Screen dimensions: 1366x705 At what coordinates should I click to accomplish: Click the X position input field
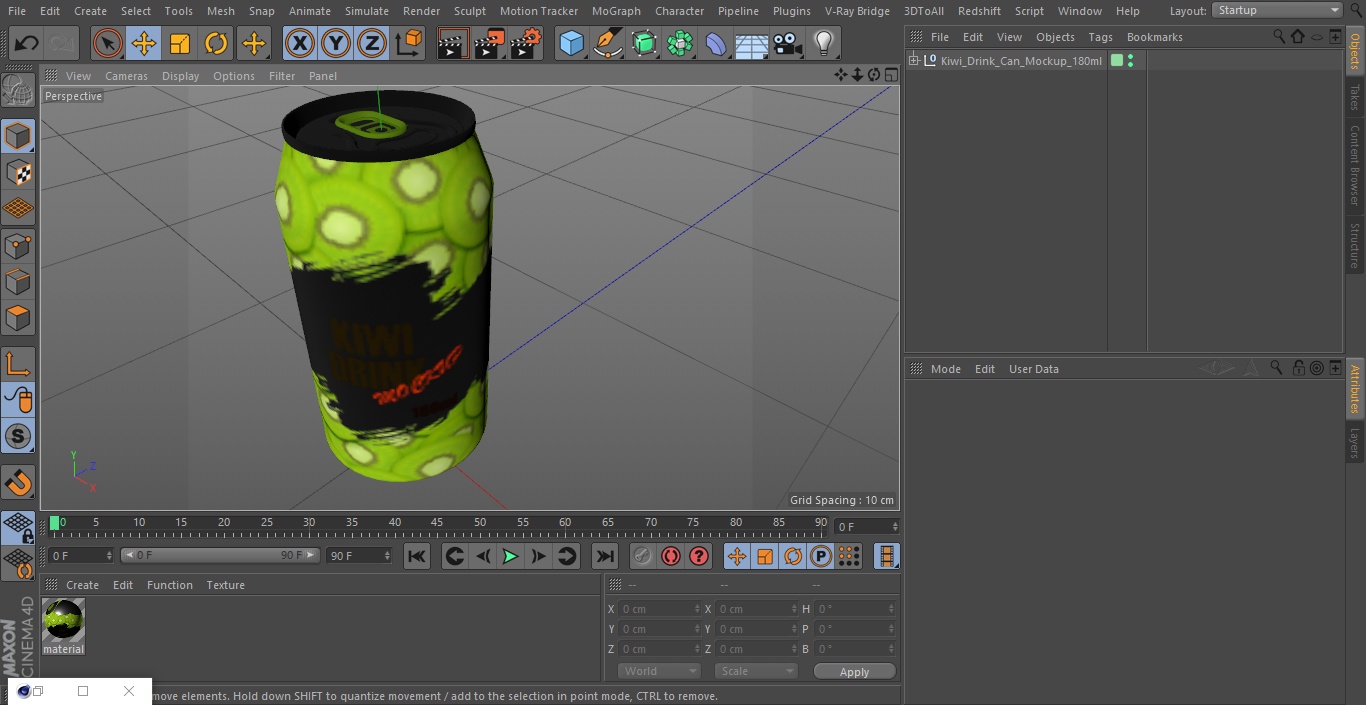[x=660, y=609]
